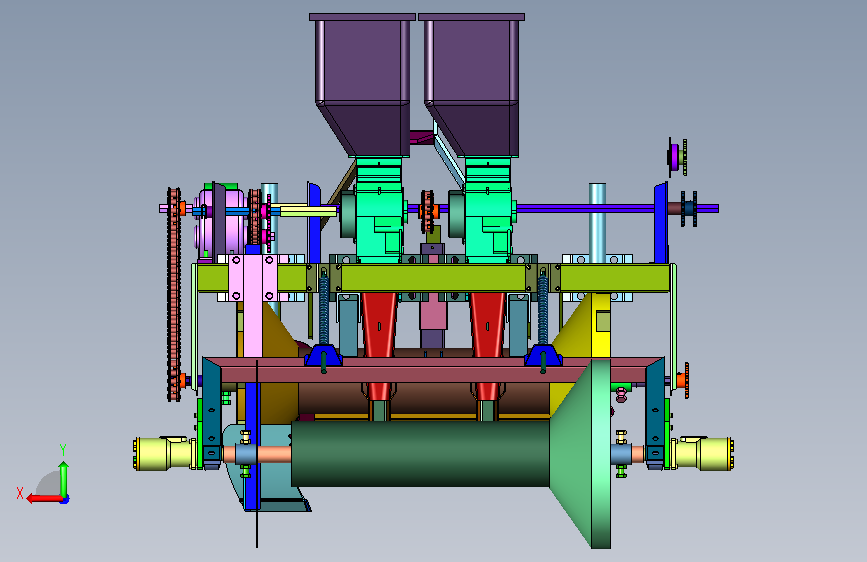
Task: Select the pink bolted bracket plate
Action: pos(252,278)
